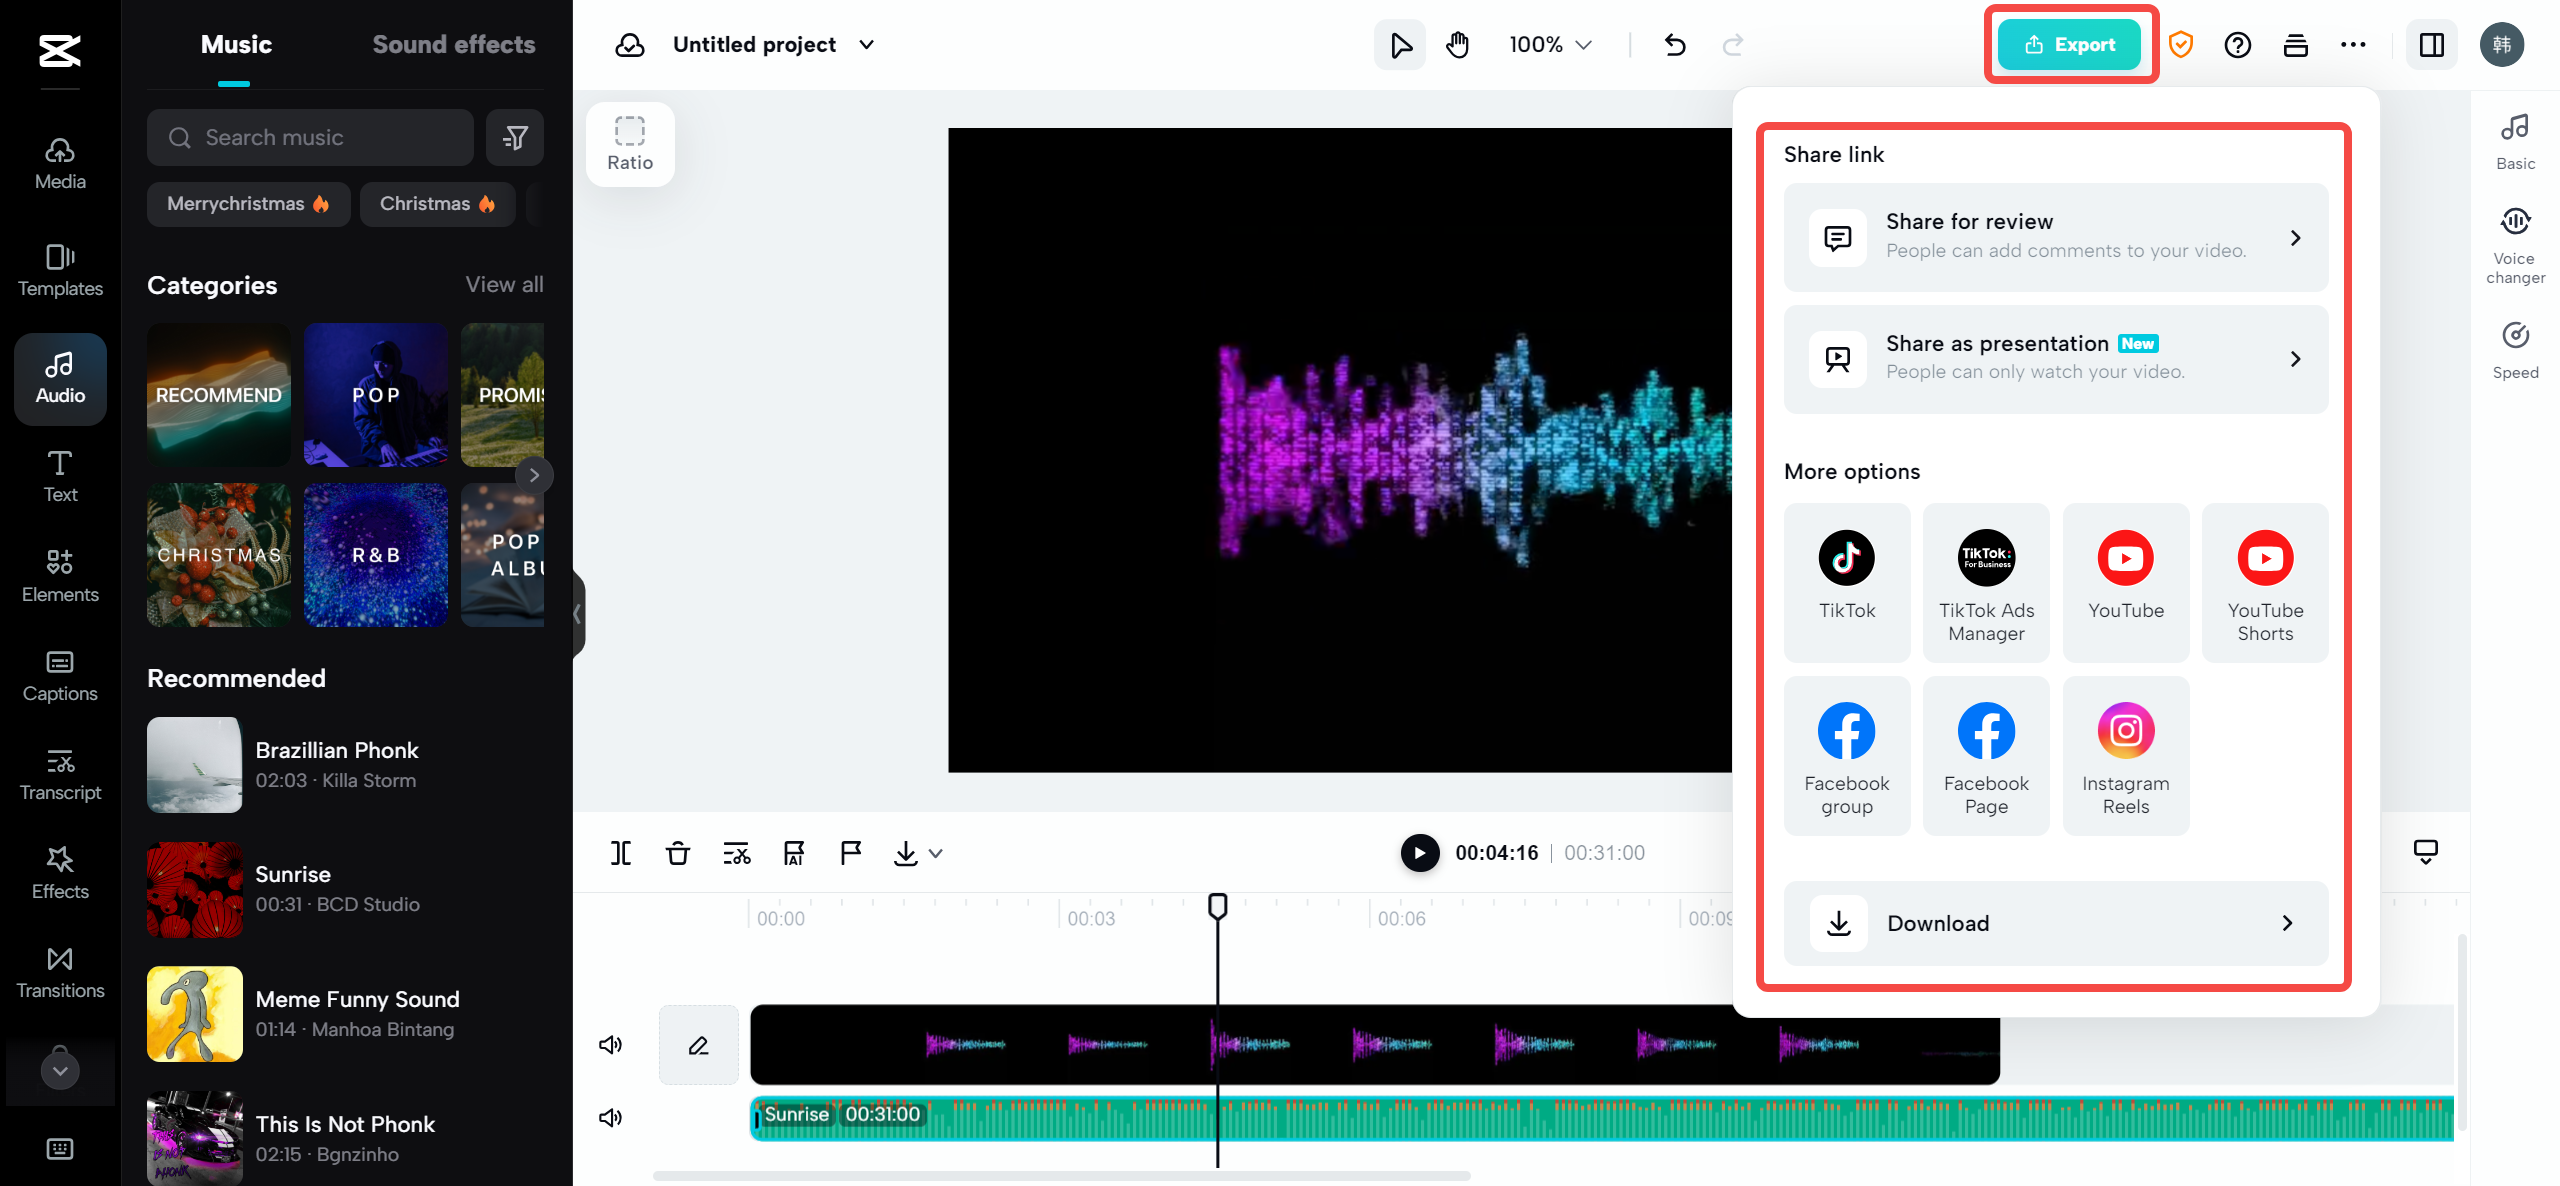Open the Media panel in the sidebar
This screenshot has width=2560, height=1186.
59,163
